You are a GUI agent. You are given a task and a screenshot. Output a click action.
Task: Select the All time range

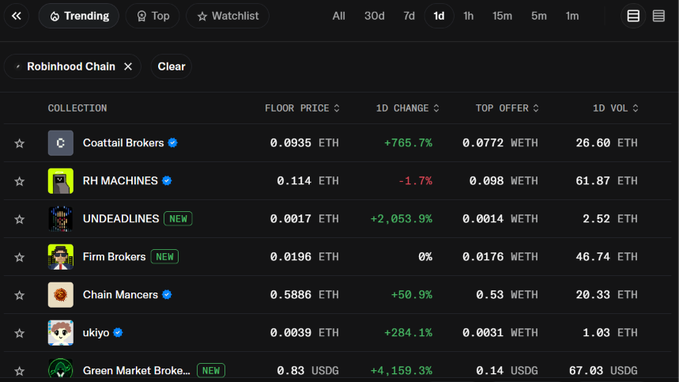coord(339,16)
